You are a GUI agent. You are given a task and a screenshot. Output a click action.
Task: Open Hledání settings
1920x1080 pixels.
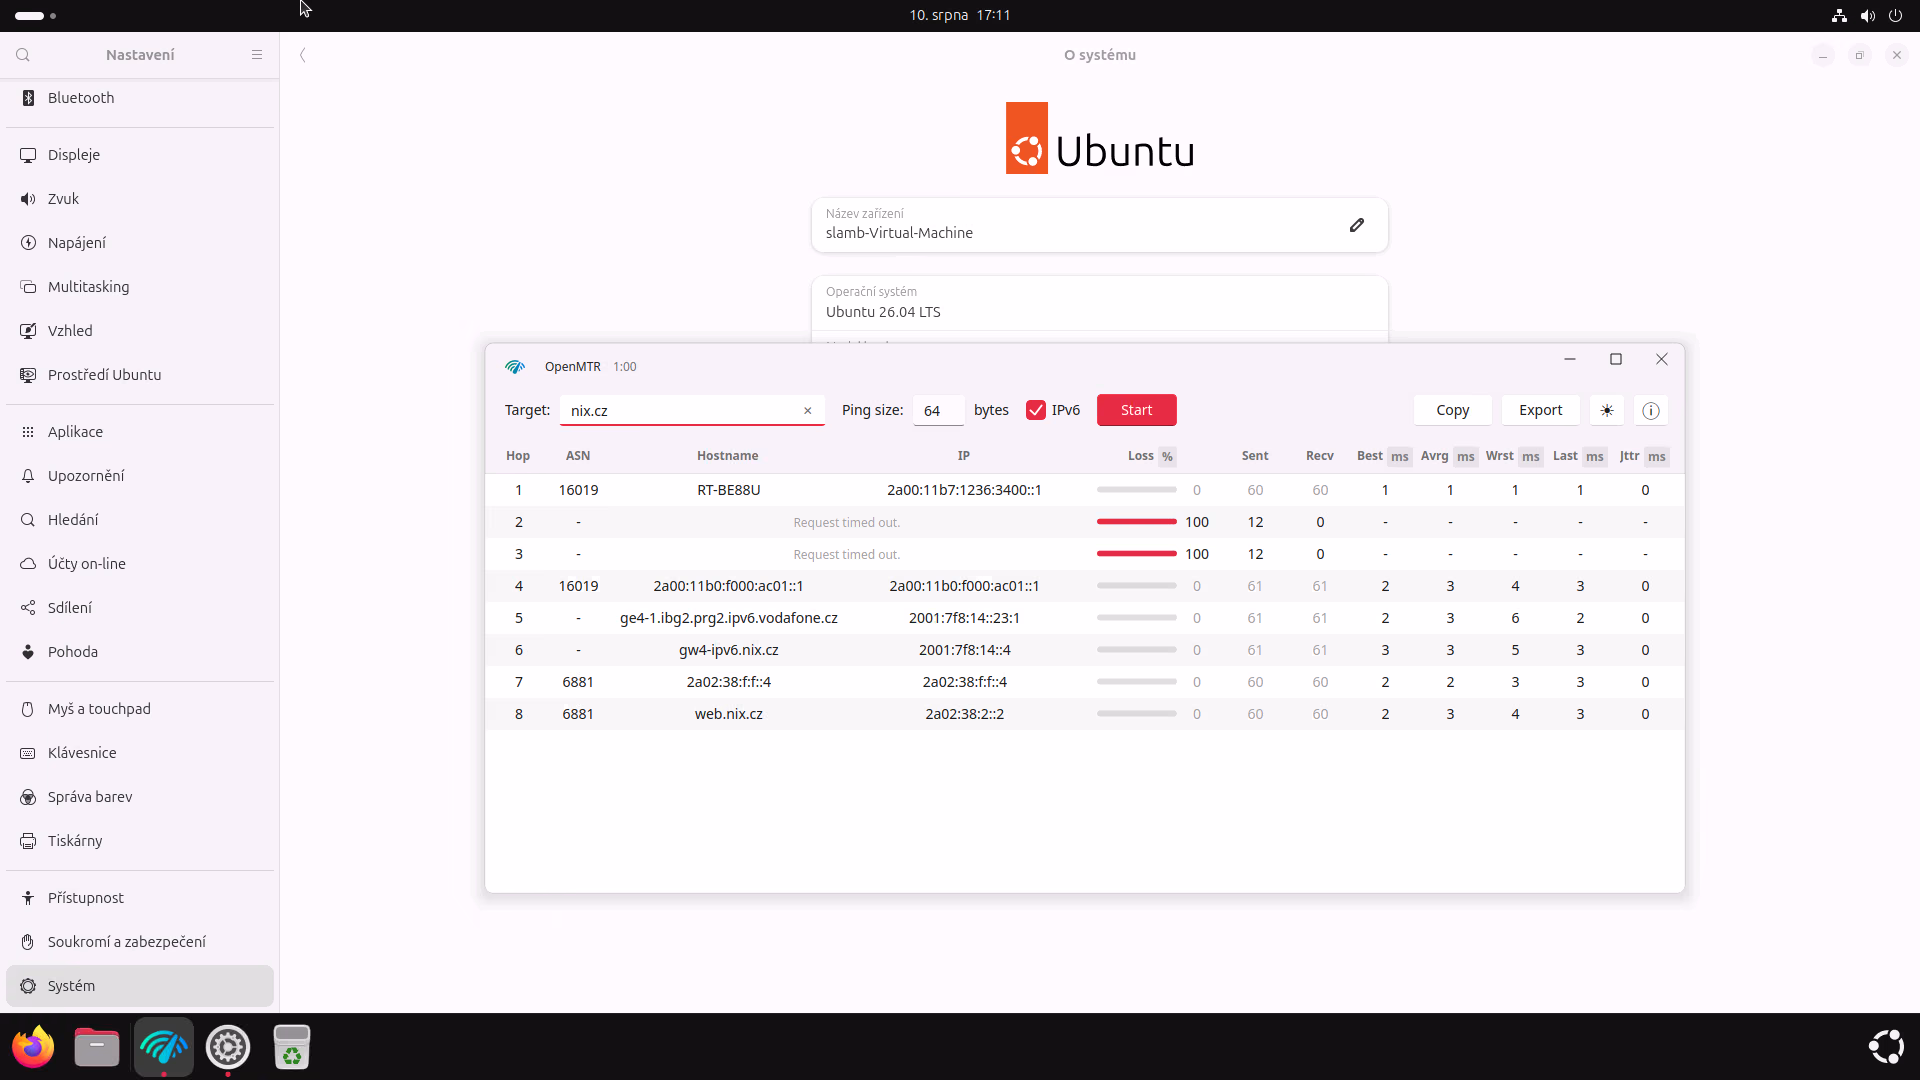[140, 520]
